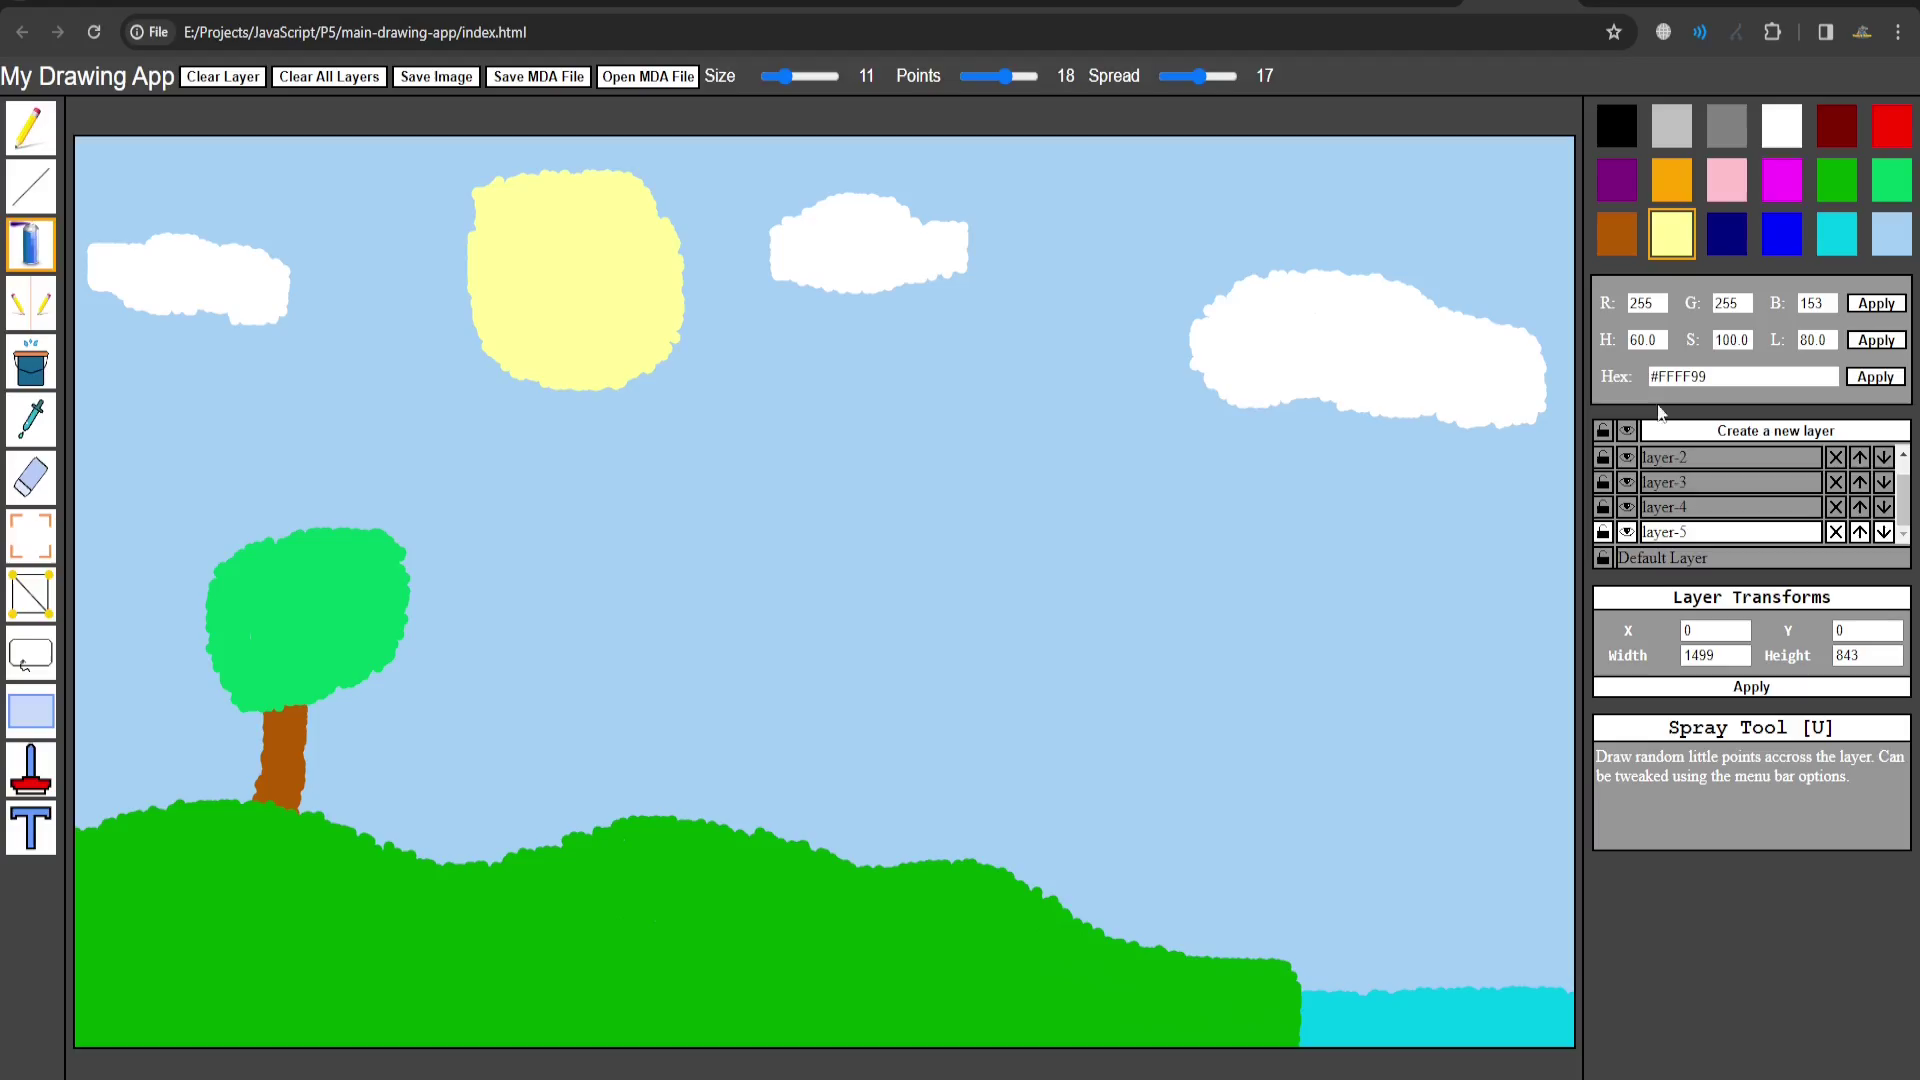This screenshot has width=1920, height=1080.
Task: Pick the paint bucket fill tool
Action: [30, 362]
